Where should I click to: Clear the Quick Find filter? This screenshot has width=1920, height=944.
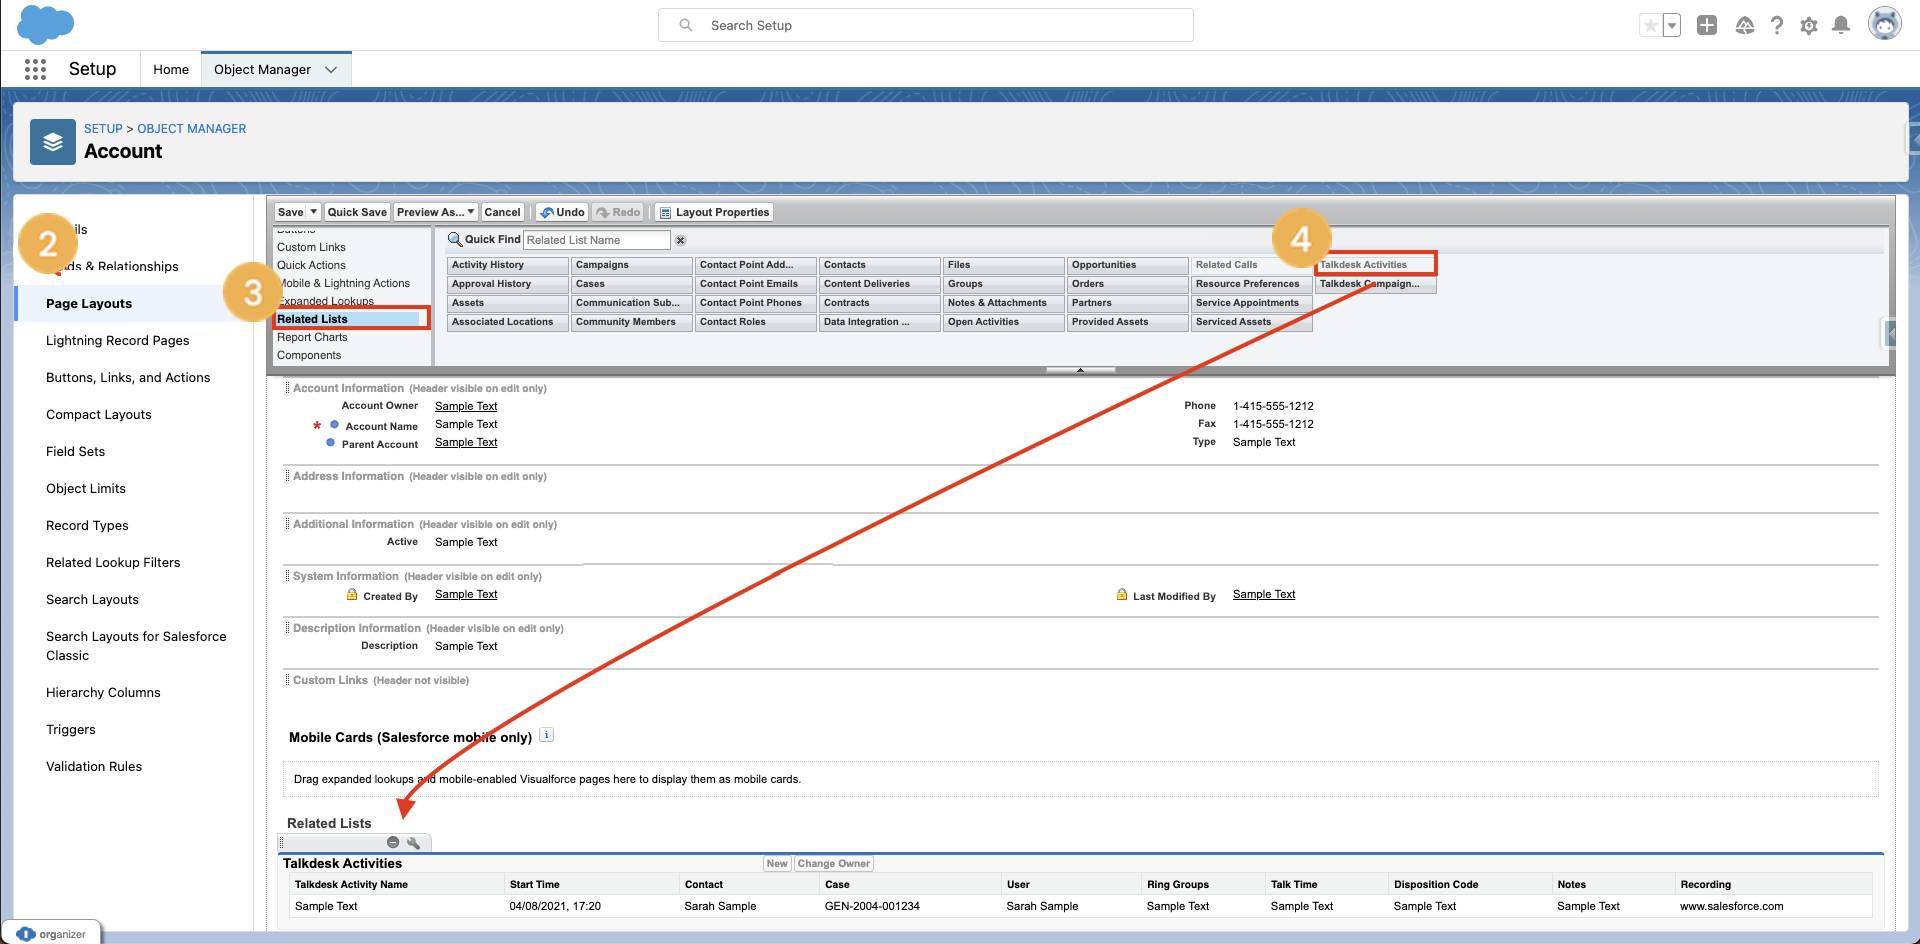click(x=681, y=240)
